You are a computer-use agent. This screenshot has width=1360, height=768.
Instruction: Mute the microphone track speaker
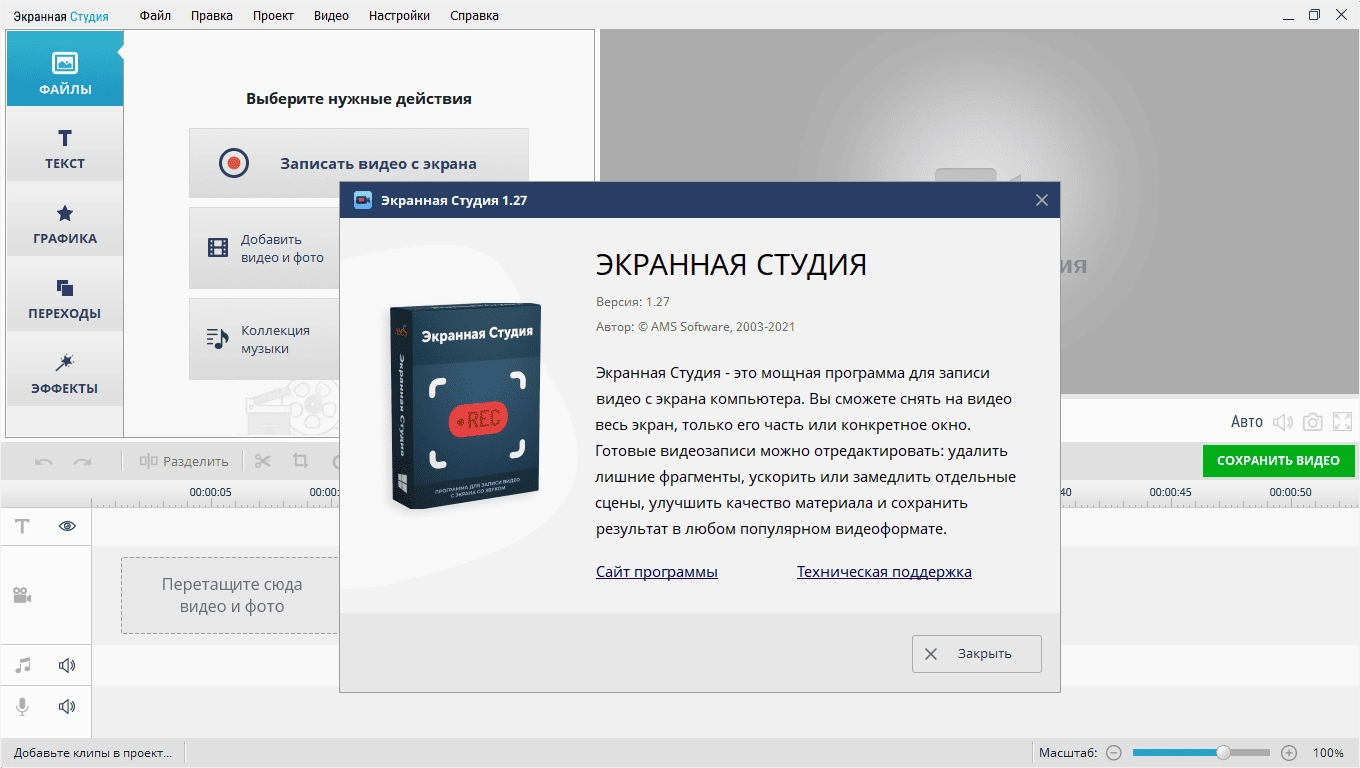(67, 706)
